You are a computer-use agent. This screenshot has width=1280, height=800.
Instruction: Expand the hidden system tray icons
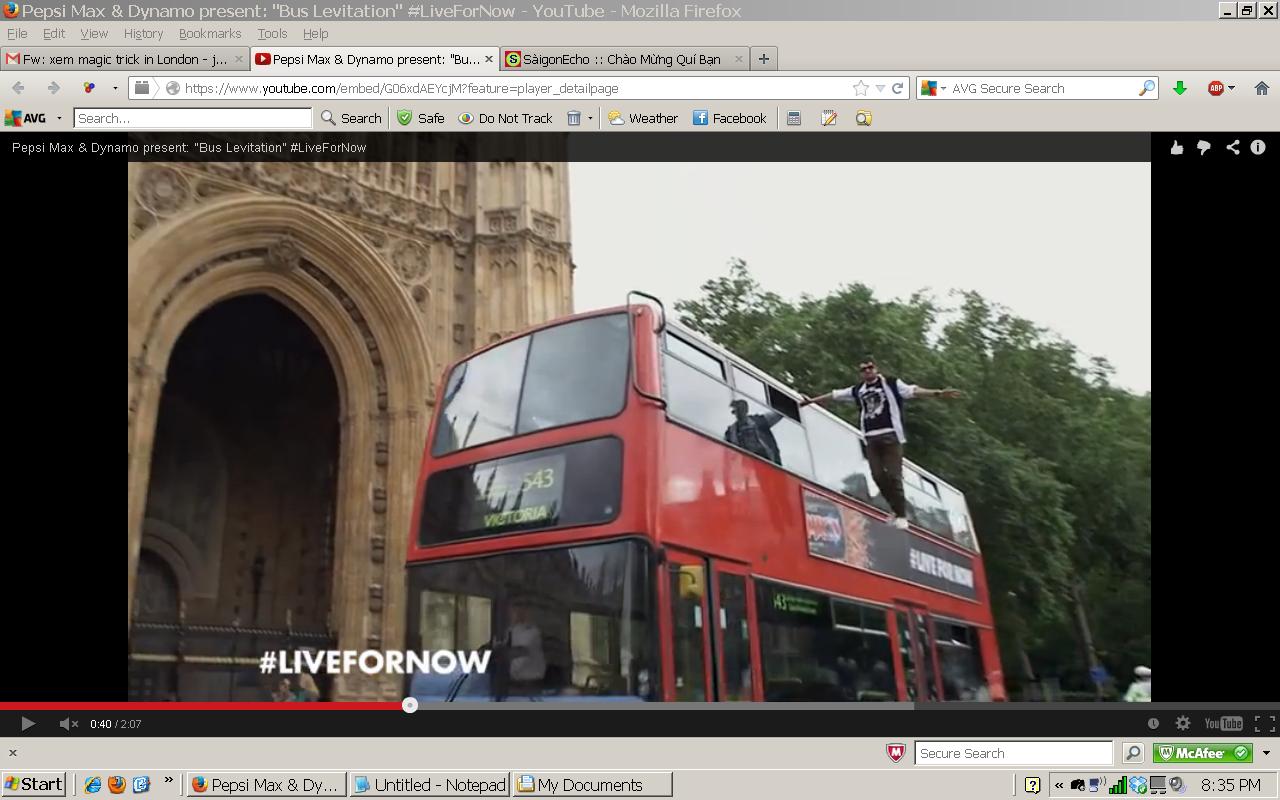(1059, 785)
